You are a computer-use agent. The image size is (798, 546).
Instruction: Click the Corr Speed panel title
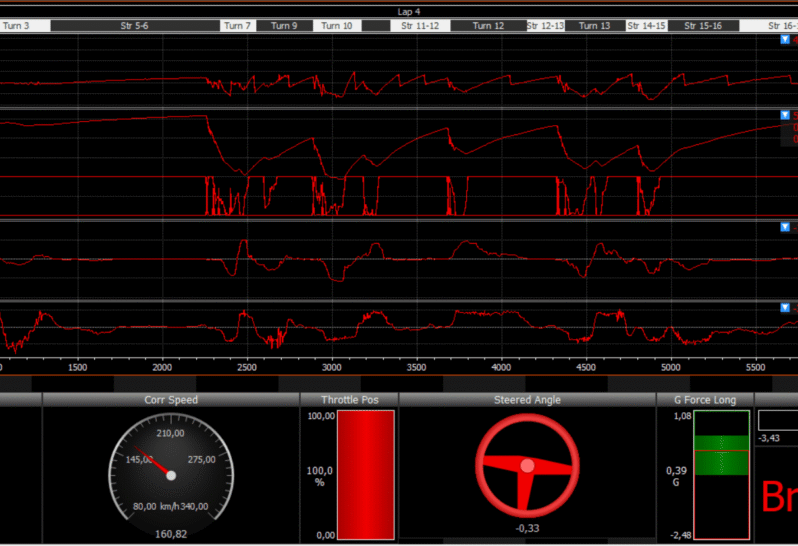(x=170, y=399)
